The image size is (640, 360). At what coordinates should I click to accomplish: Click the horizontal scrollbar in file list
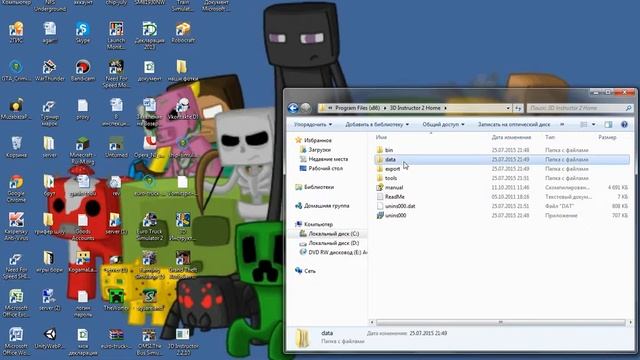pos(500,322)
